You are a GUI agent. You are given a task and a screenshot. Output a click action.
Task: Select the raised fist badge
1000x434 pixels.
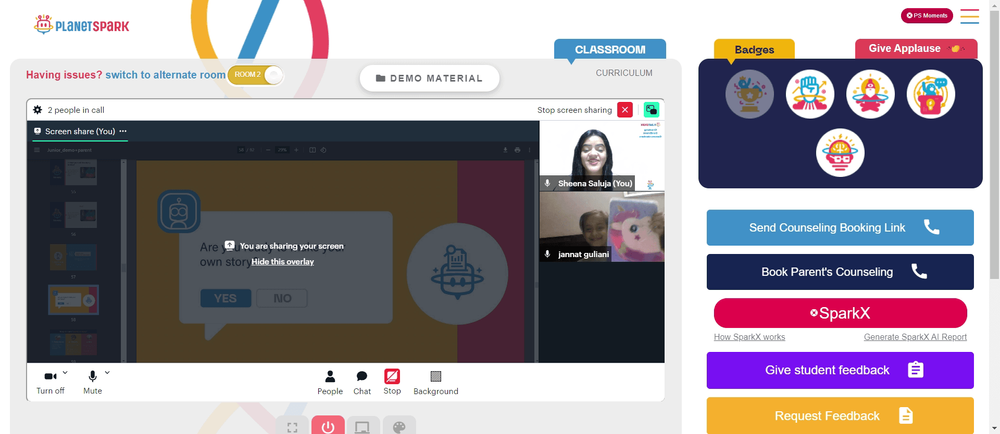810,94
